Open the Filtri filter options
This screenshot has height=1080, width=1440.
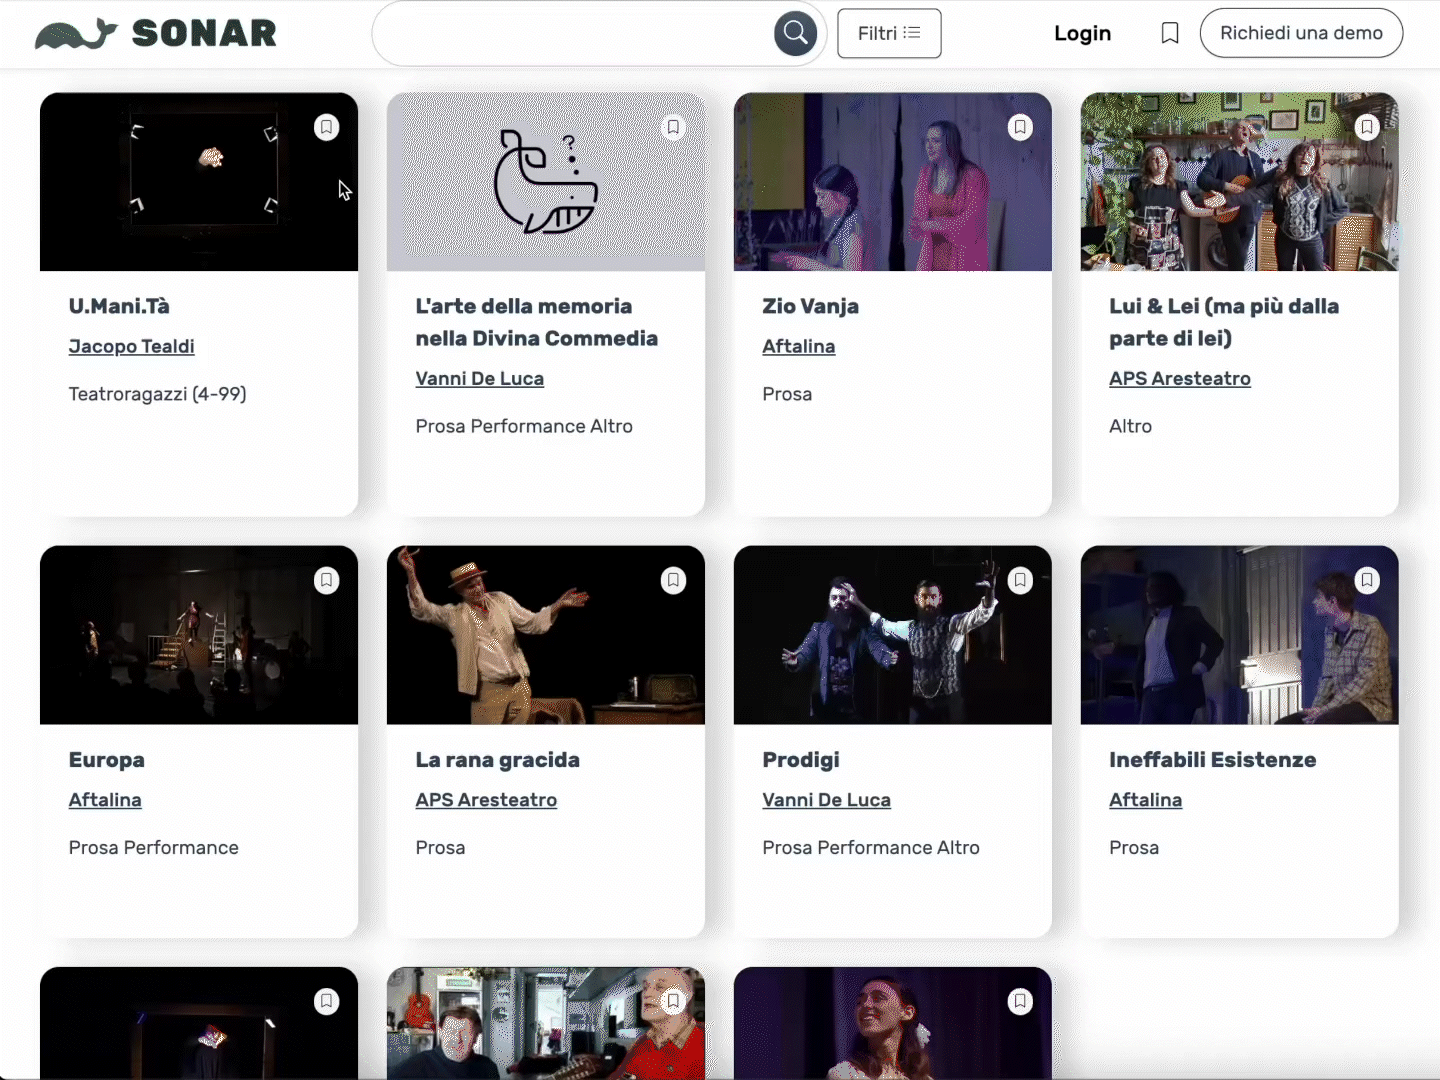[x=889, y=33]
